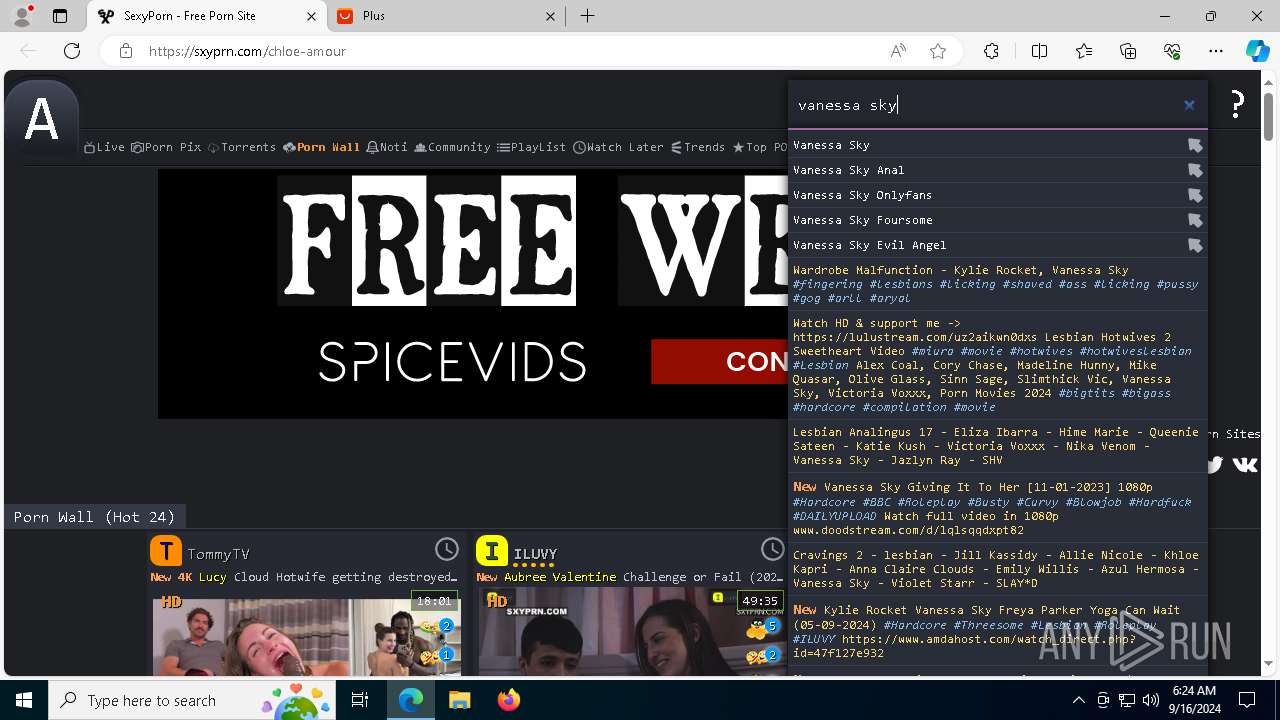1280x720 pixels.
Task: Open the Twitter bird icon
Action: (1215, 464)
